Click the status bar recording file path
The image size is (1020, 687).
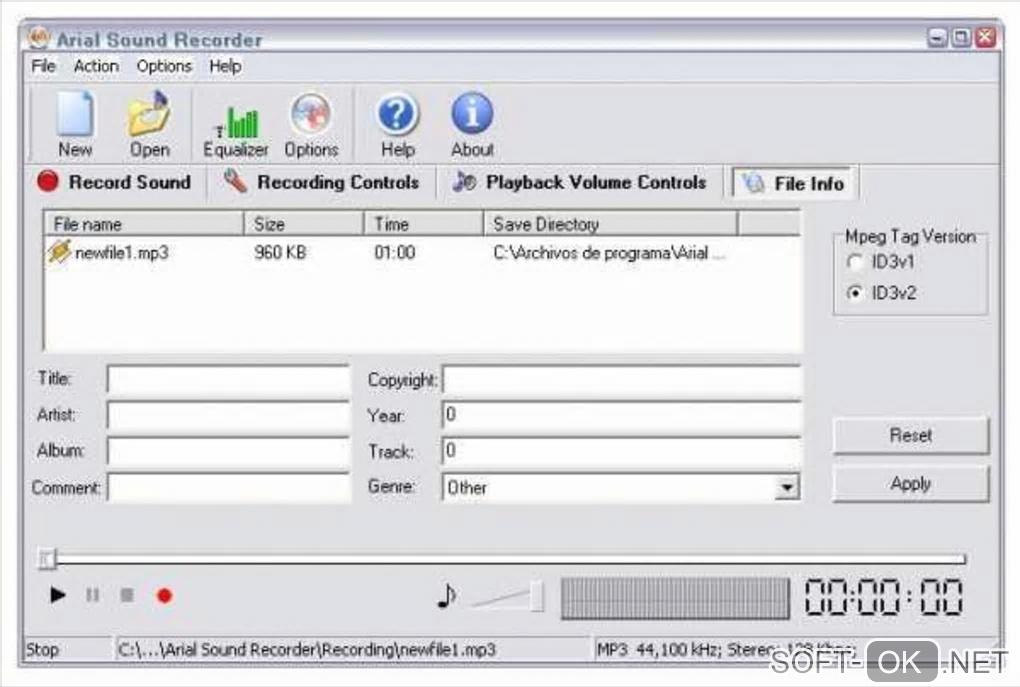coord(306,649)
